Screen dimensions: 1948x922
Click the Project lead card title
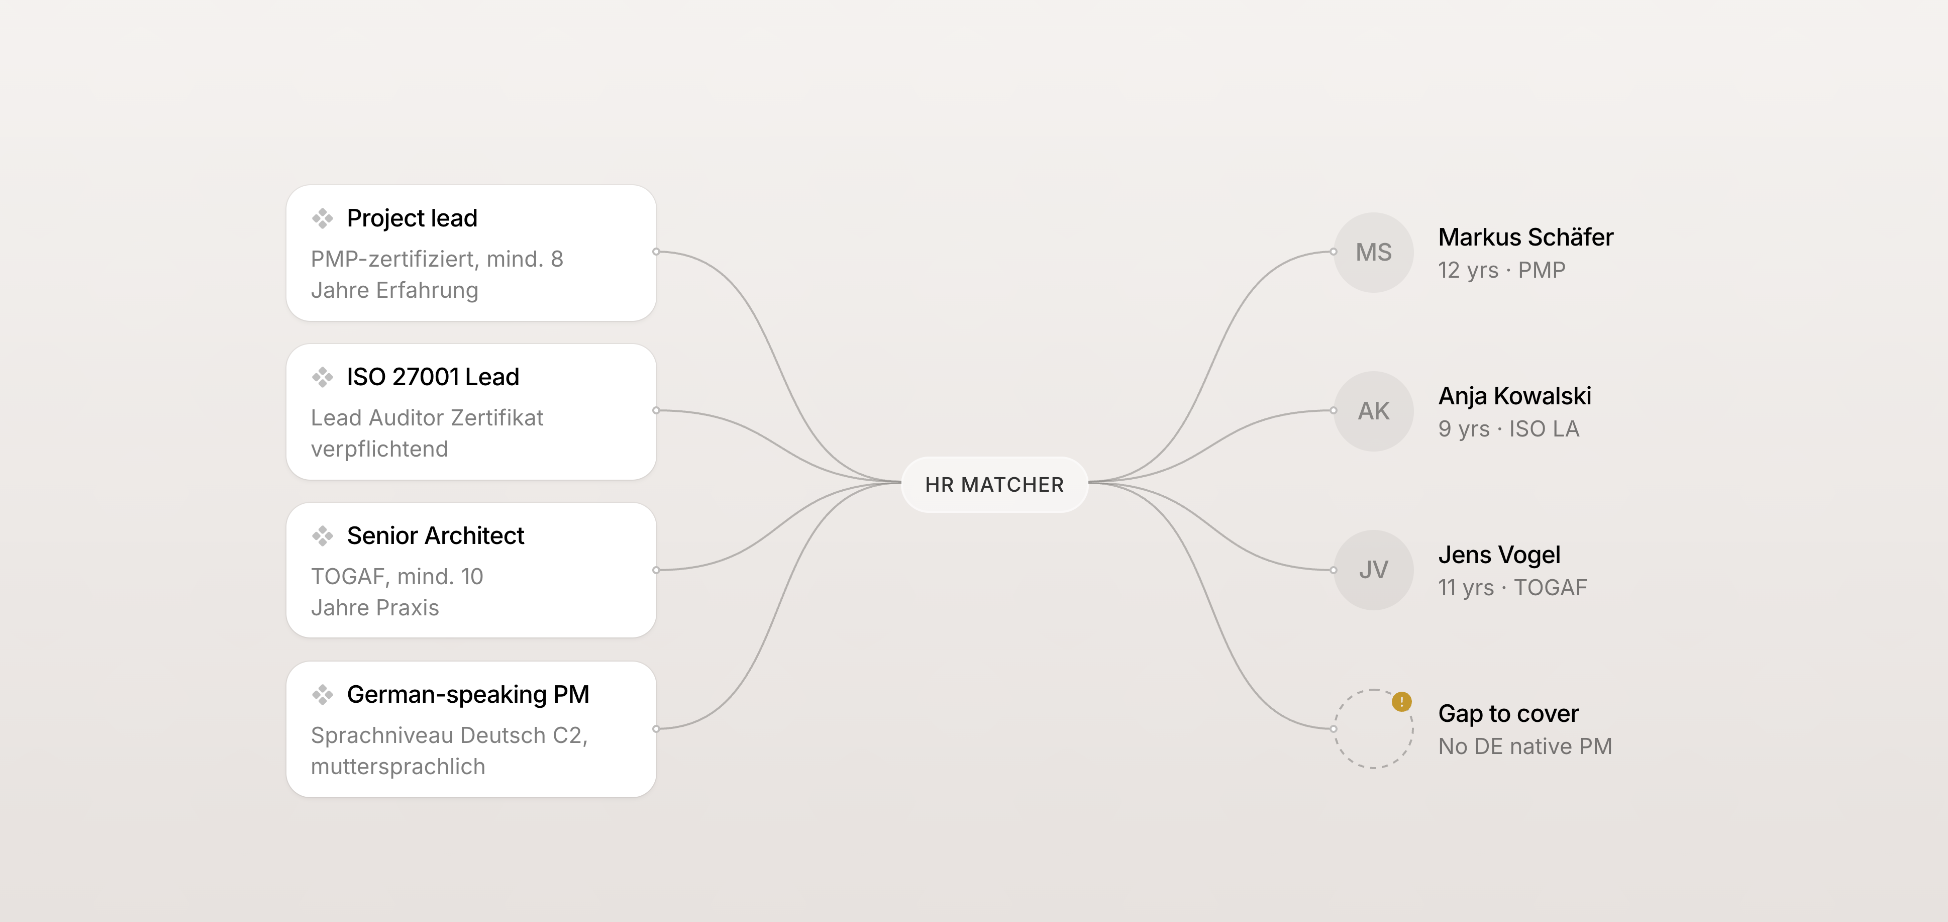(x=412, y=218)
